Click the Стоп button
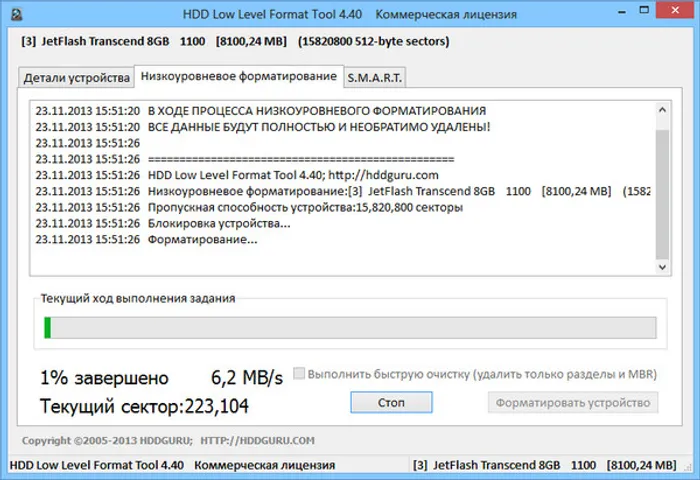The image size is (700, 480). [x=391, y=402]
